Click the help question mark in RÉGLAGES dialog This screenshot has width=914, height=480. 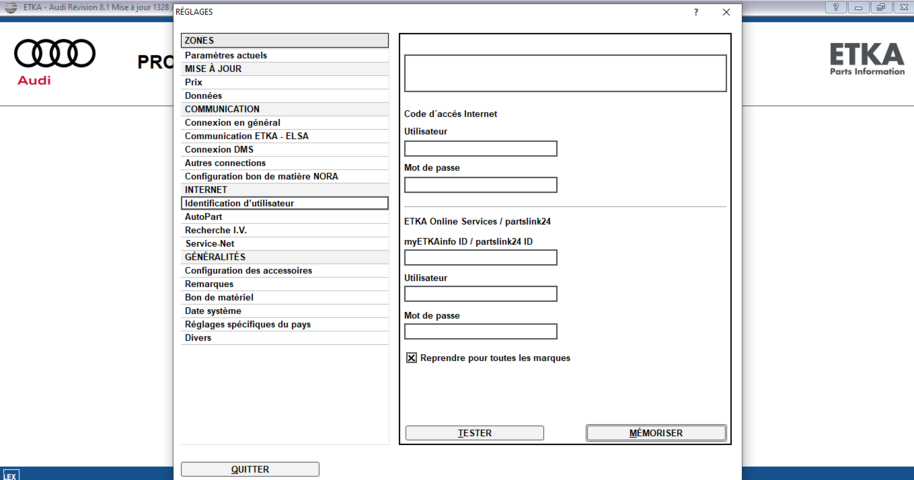[695, 12]
